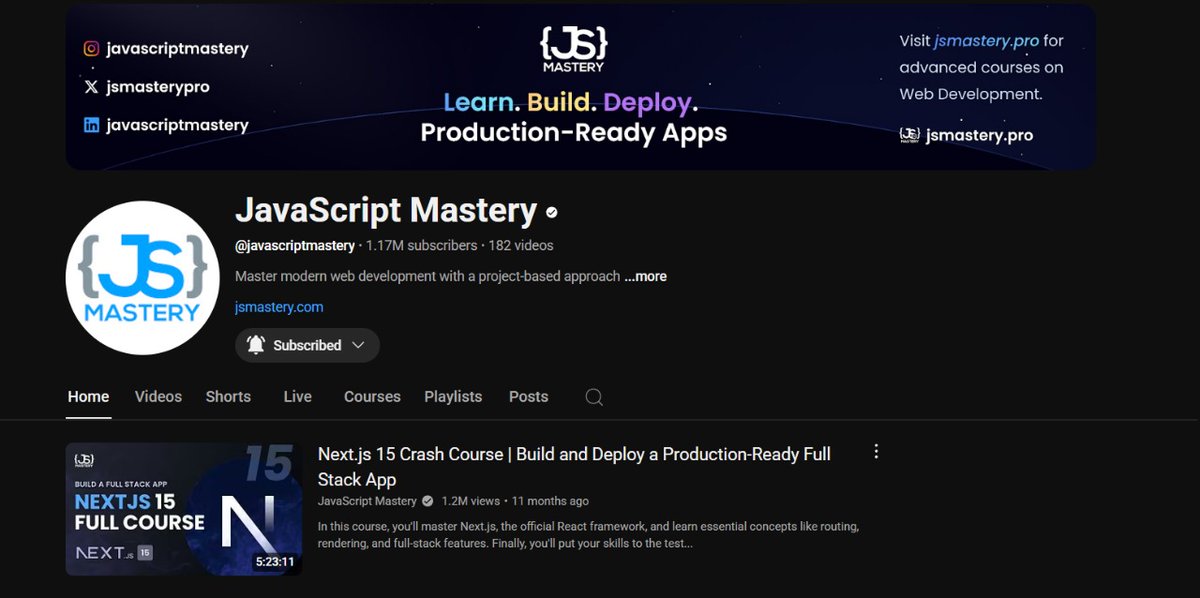Viewport: 1200px width, 598px height.
Task: Click the 1.2M views text
Action: tap(470, 501)
